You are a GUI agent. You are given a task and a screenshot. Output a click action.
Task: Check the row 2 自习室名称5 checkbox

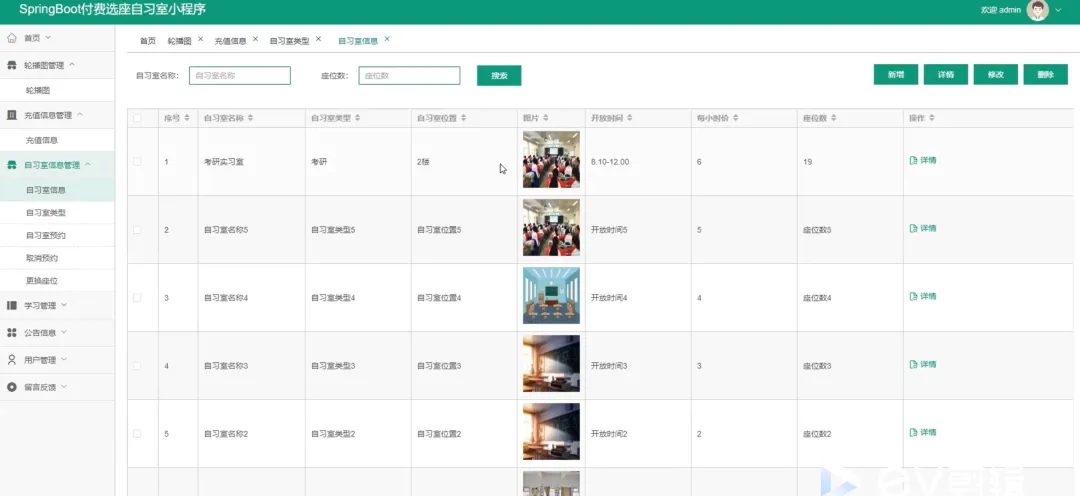[x=137, y=229]
